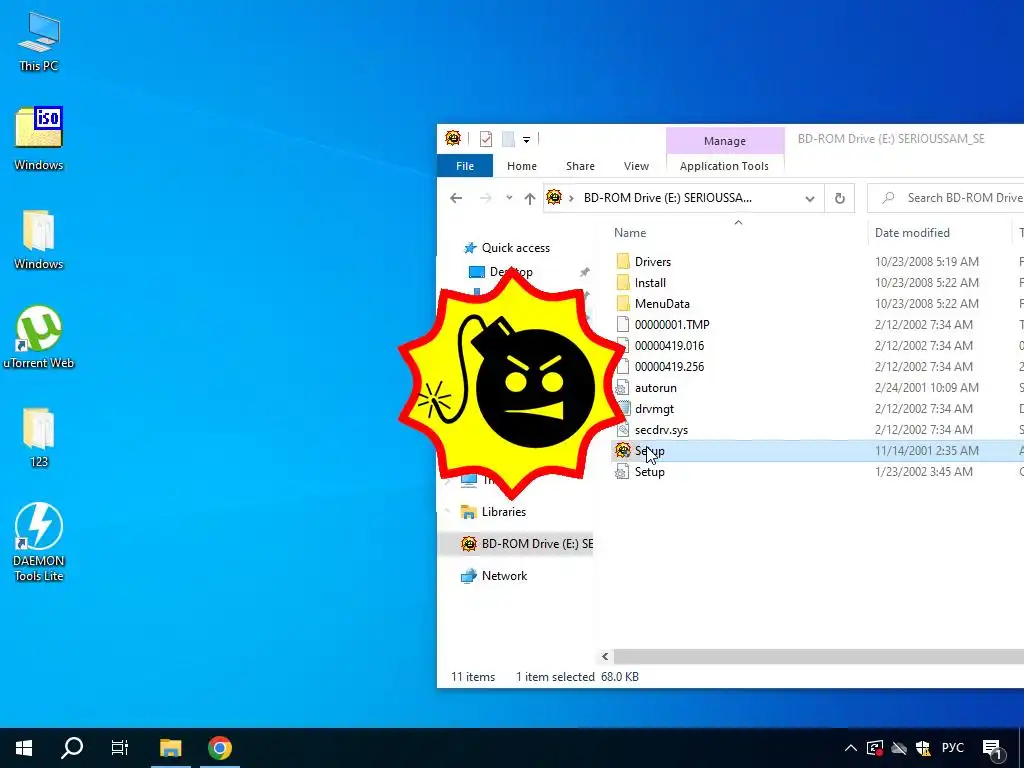Viewport: 1024px width, 768px height.
Task: Go back using the Back arrow
Action: click(456, 198)
